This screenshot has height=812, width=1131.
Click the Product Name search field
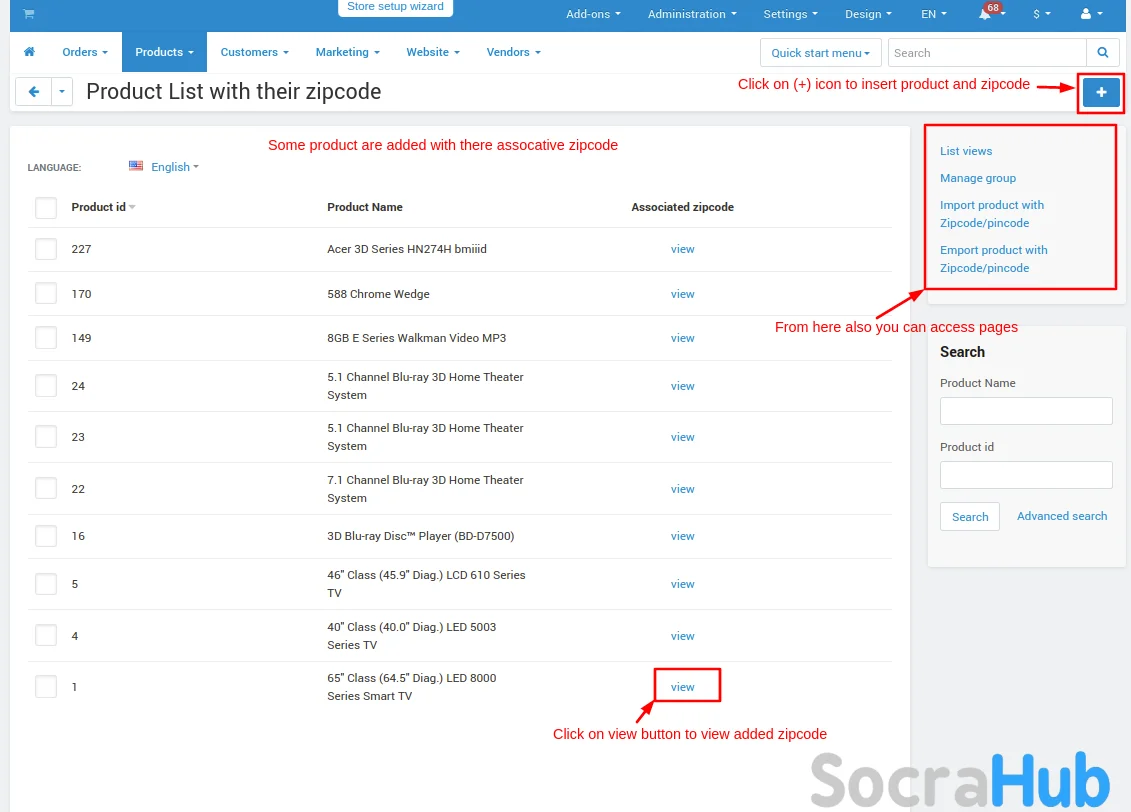click(x=1026, y=411)
